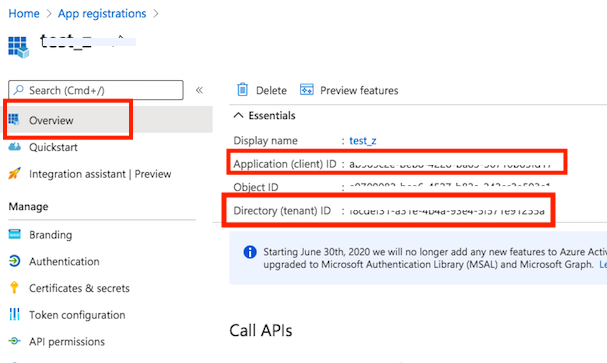This screenshot has width=607, height=363.
Task: Click the Branding icon
Action: 14,234
